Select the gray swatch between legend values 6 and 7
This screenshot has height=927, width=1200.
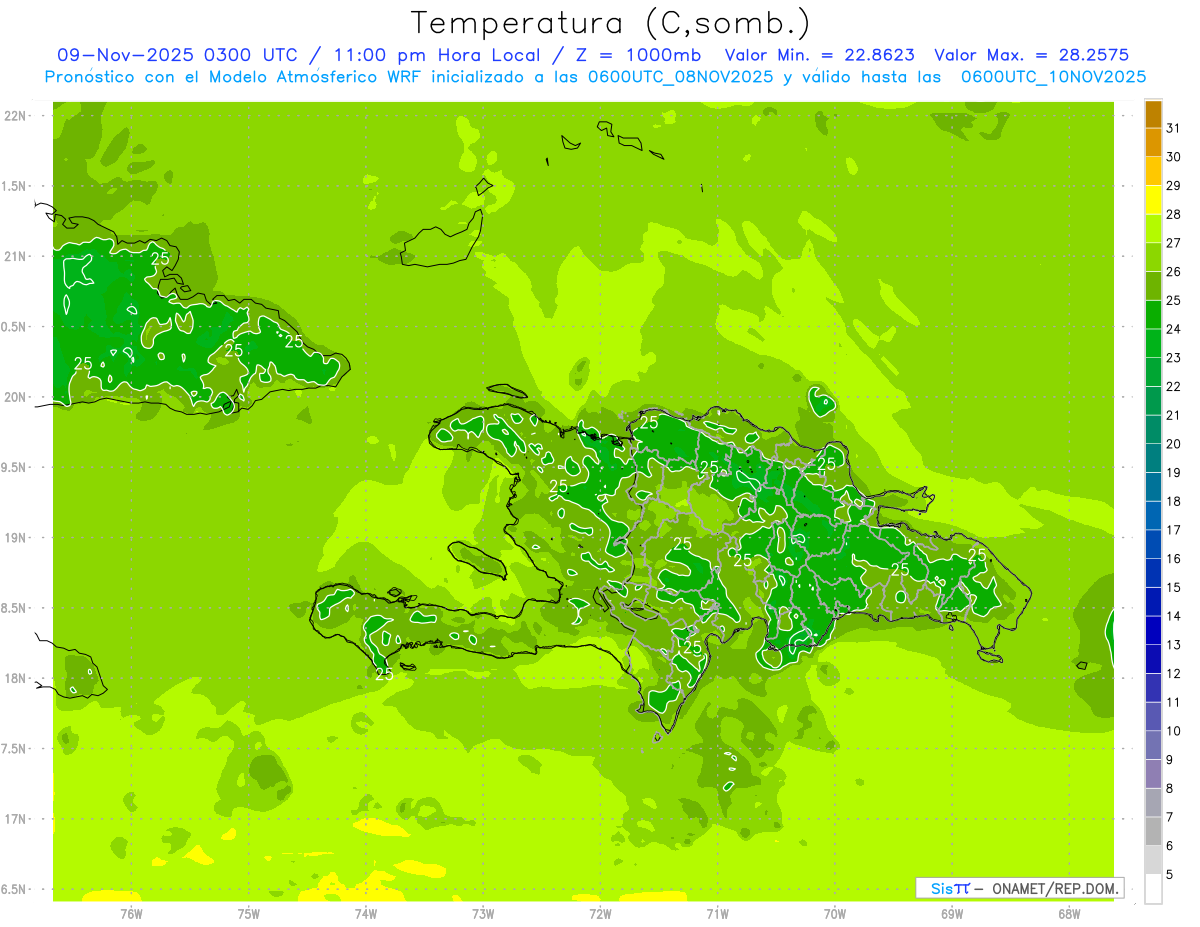click(1153, 831)
